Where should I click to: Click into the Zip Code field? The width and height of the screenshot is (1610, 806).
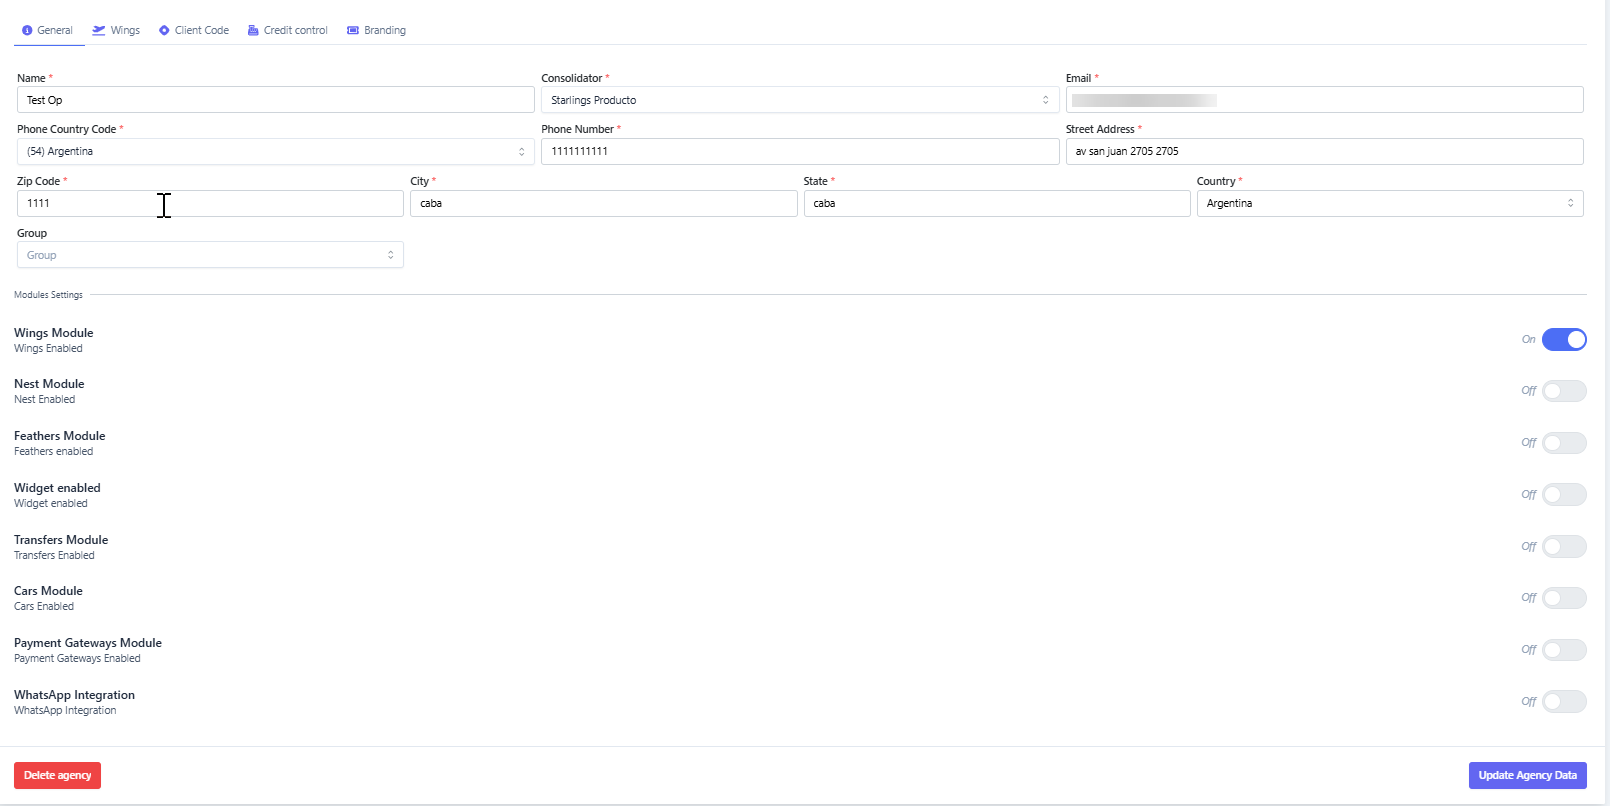210,204
